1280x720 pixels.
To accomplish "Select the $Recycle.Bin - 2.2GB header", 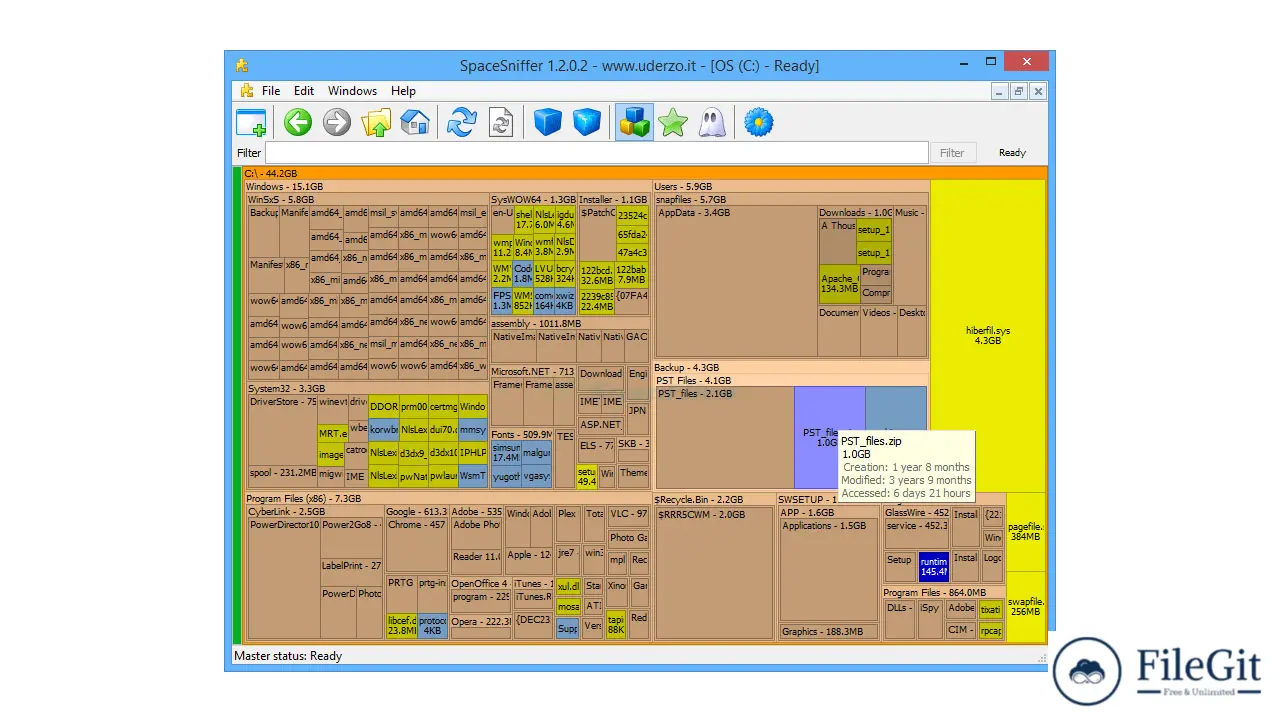I will [714, 499].
